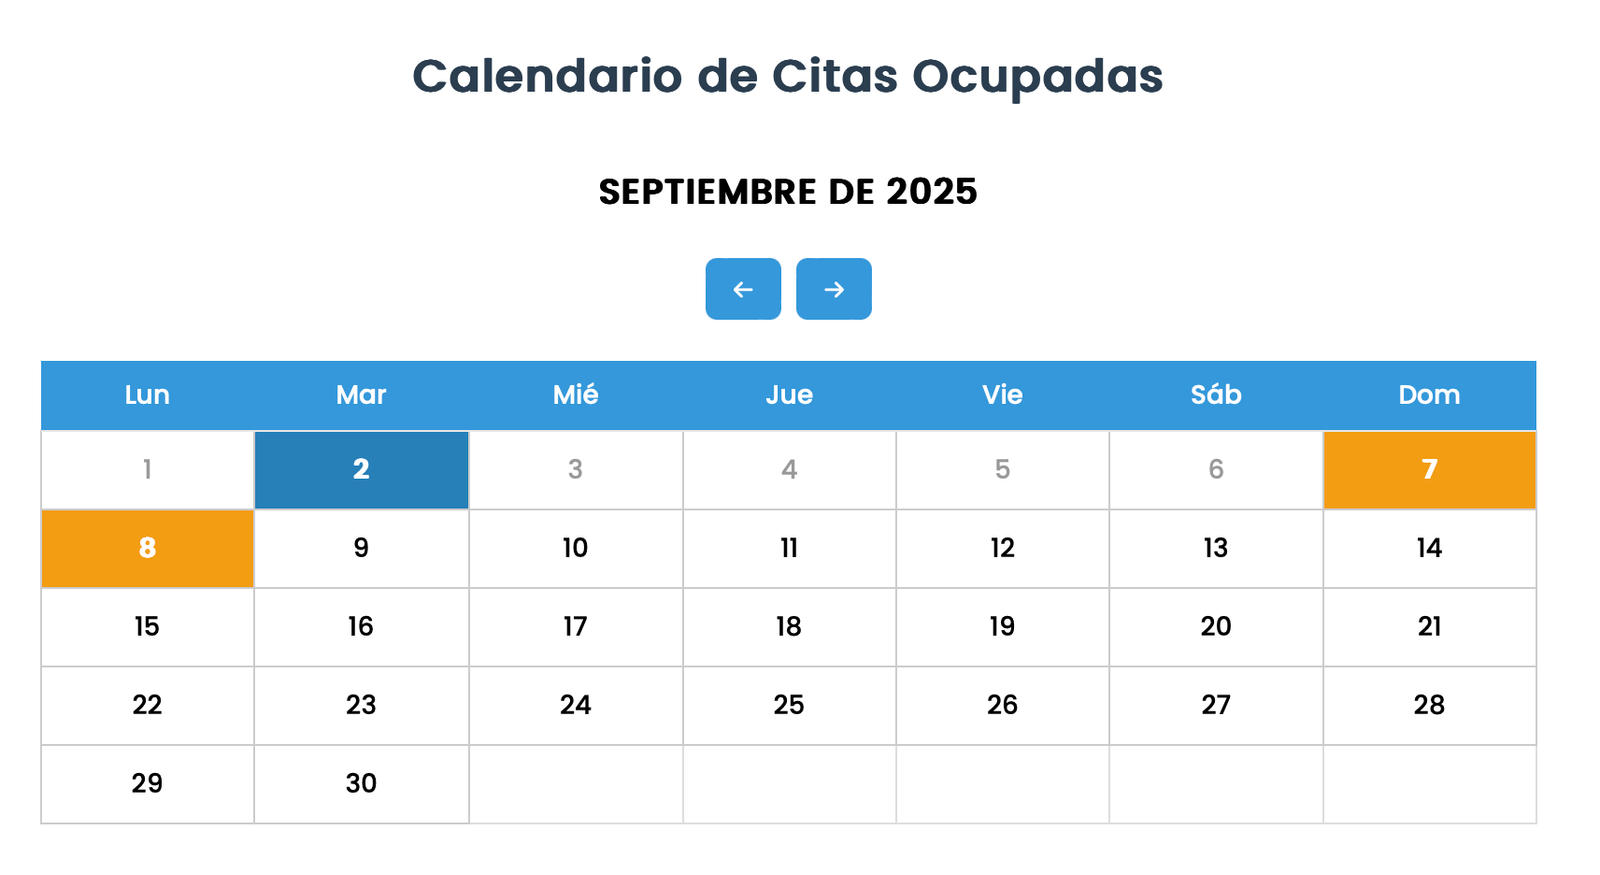The image size is (1600, 875).
Task: Select date 30, the last day shown
Action: point(361,784)
